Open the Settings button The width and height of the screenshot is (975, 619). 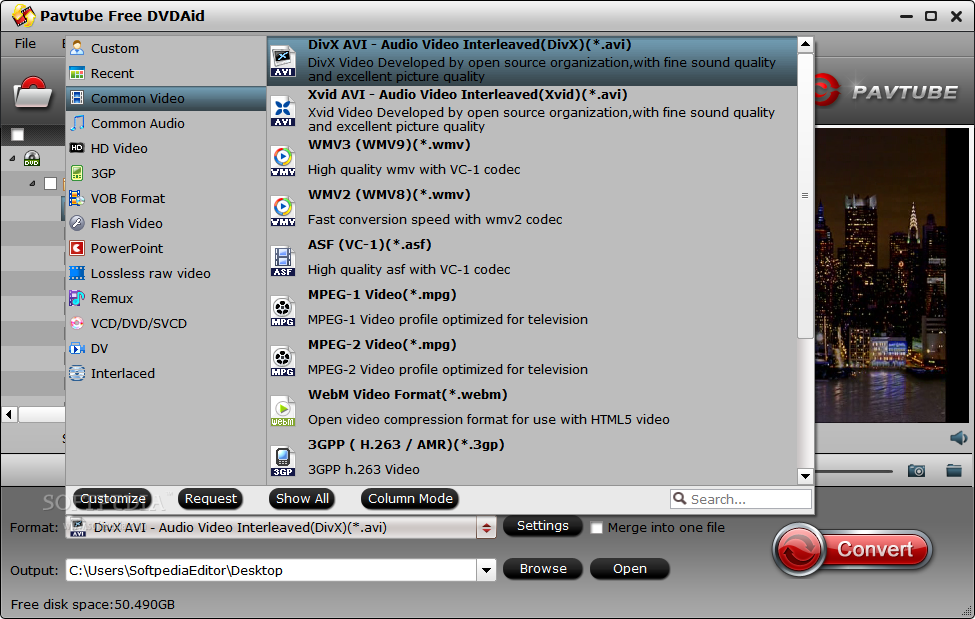coord(543,526)
